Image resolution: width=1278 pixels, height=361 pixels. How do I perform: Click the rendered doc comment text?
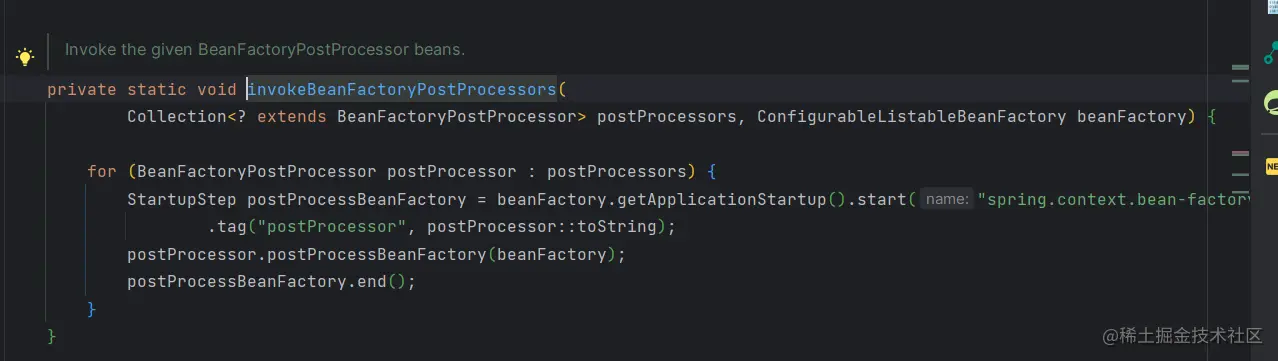265,49
